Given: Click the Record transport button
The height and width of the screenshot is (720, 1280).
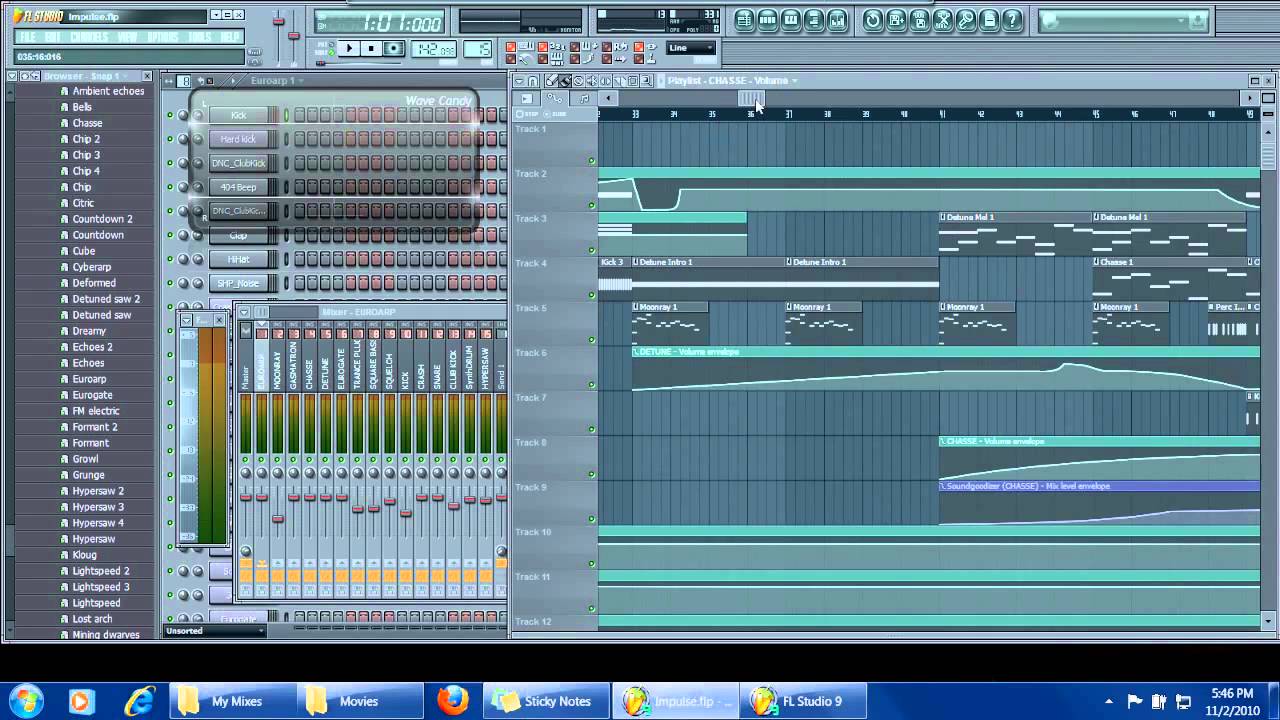Looking at the screenshot, I should pyautogui.click(x=394, y=48).
